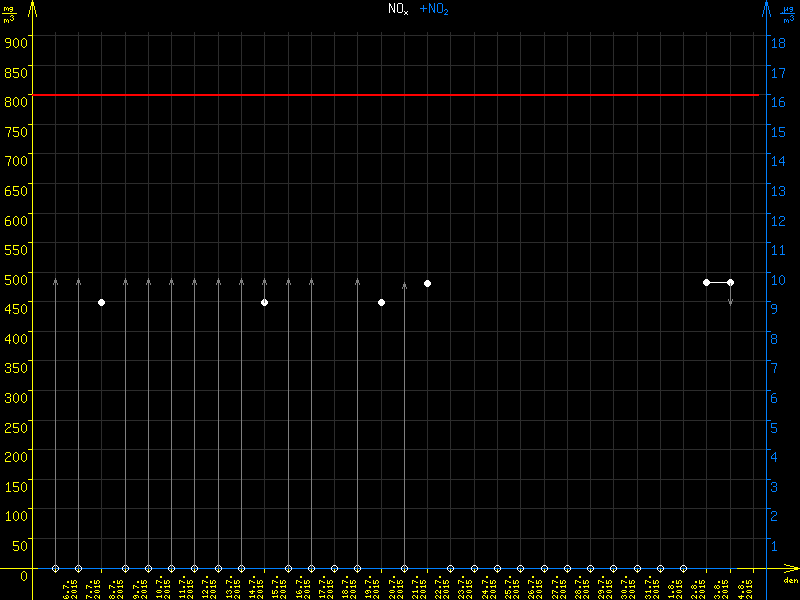Click the blue +NO2 series label
800x600 pixels.
(434, 8)
